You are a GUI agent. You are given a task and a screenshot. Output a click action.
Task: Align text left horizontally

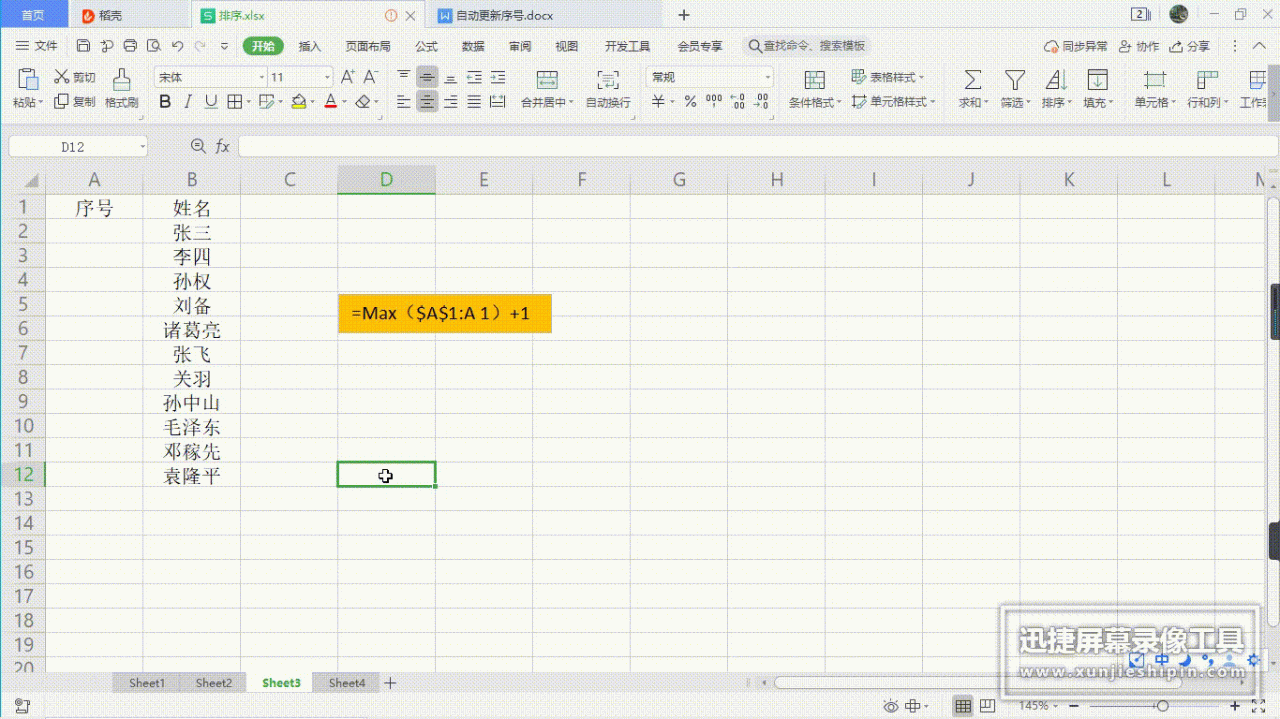[404, 102]
